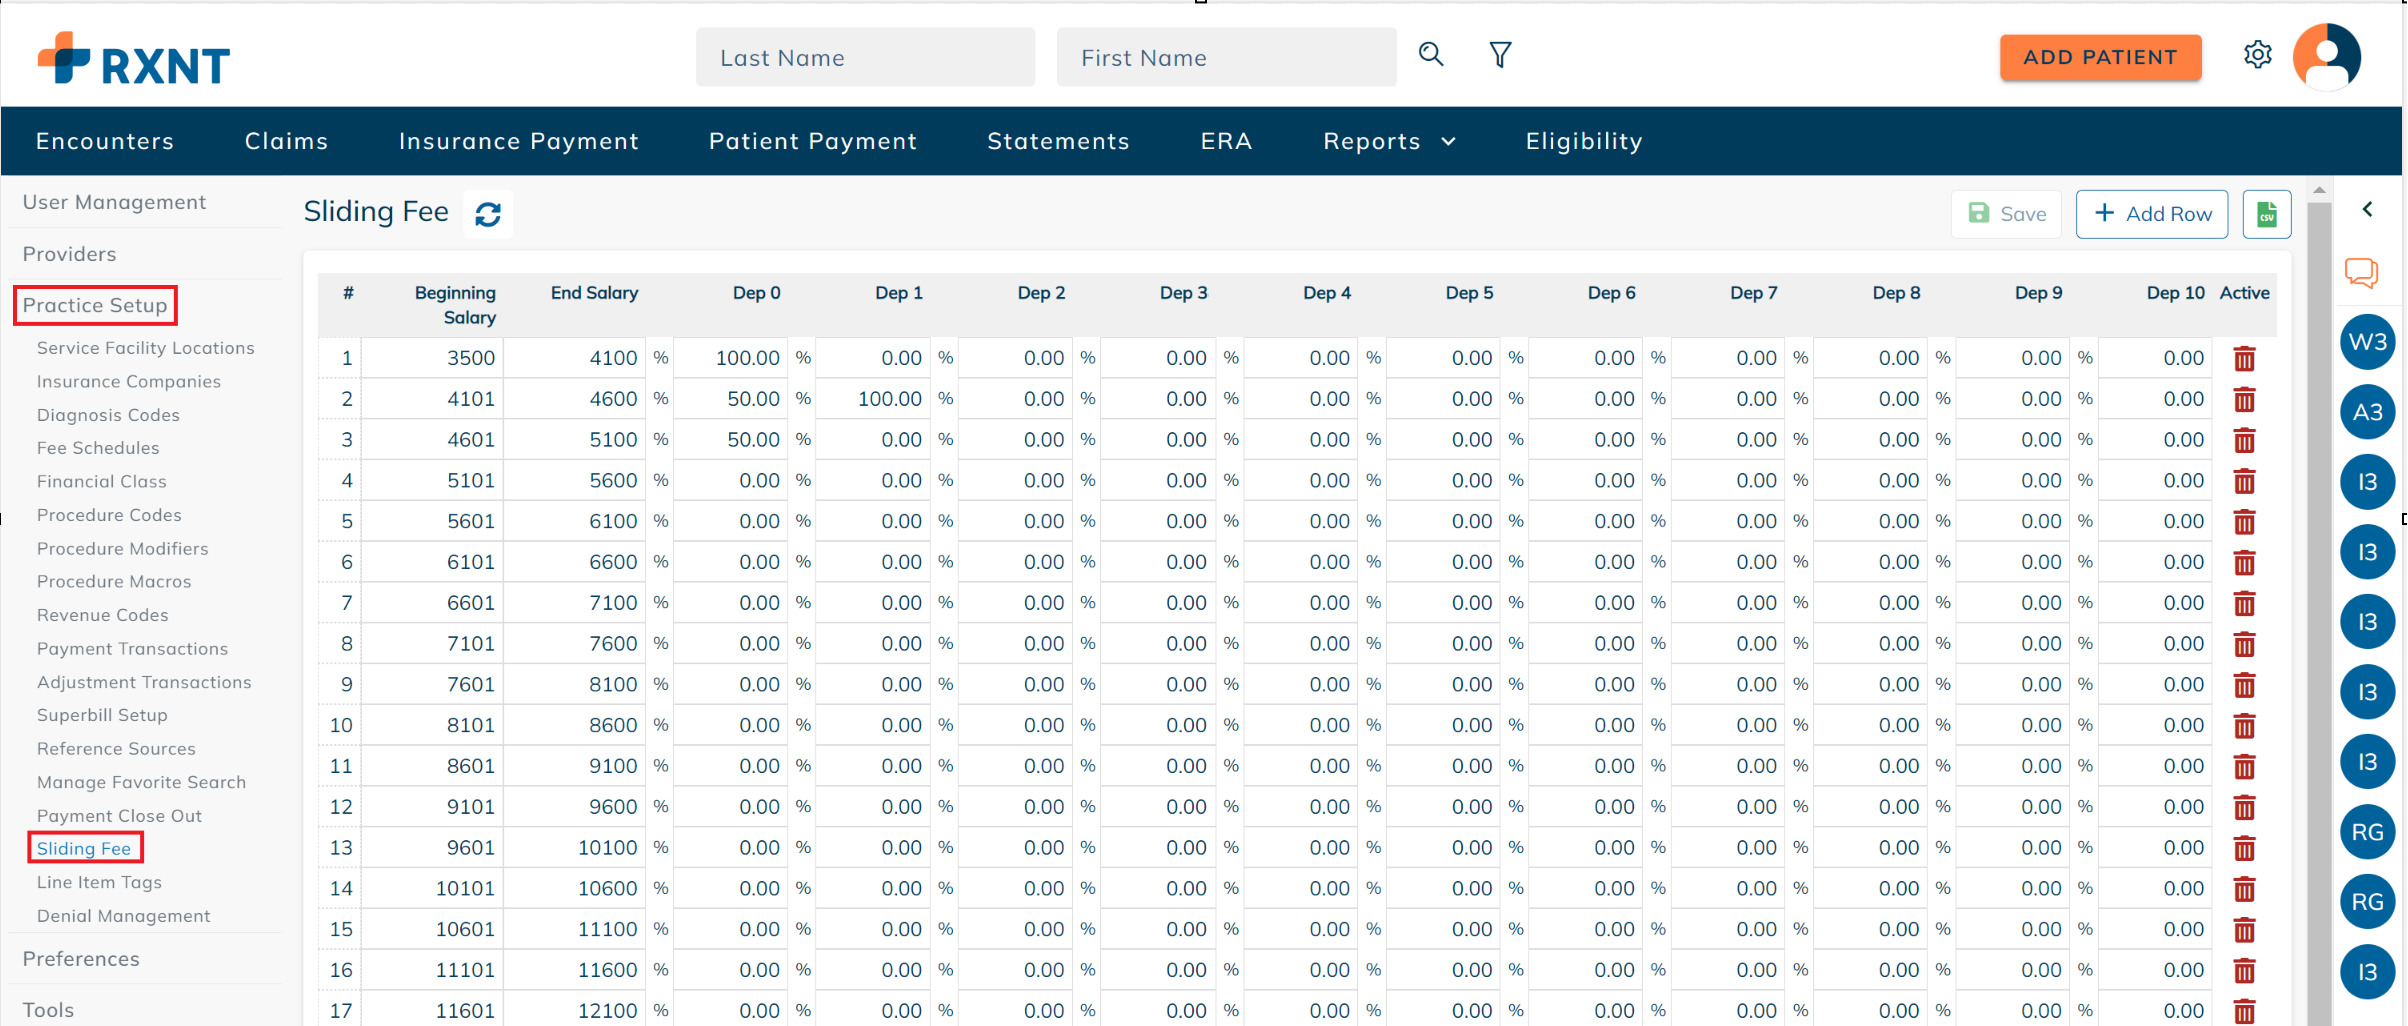This screenshot has height=1026, width=2408.
Task: Open the Eligibility menu item
Action: (1583, 141)
